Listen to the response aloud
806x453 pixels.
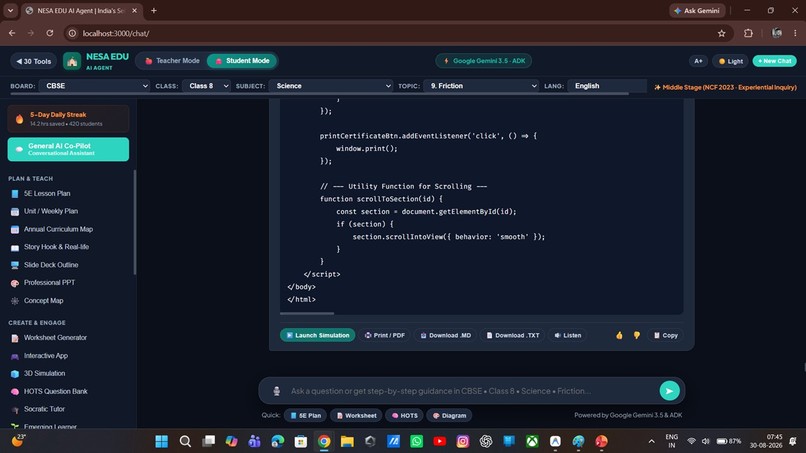567,335
